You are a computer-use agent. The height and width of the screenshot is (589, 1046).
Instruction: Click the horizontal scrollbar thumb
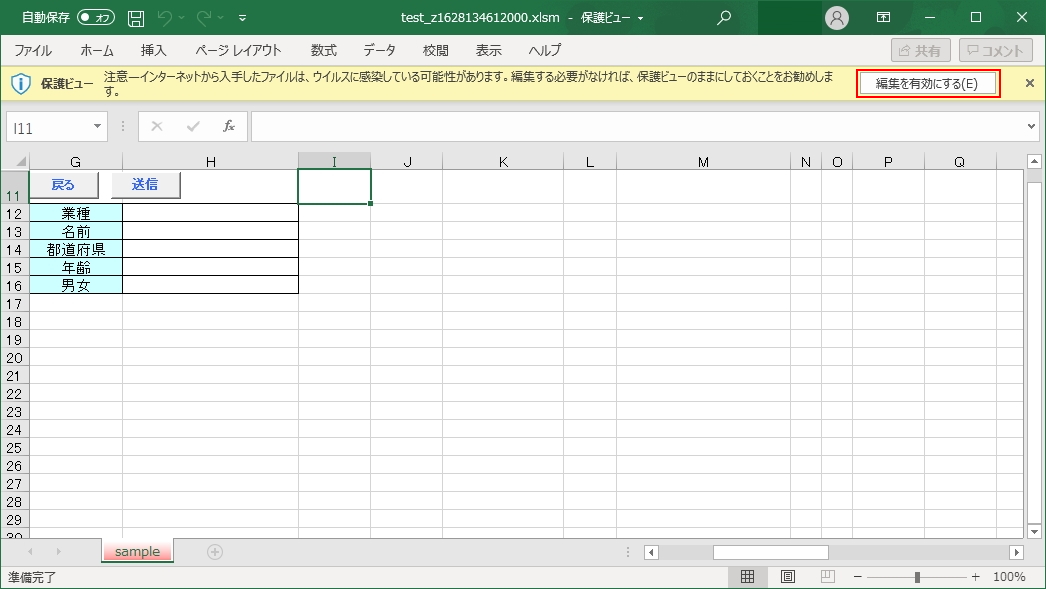tap(770, 552)
